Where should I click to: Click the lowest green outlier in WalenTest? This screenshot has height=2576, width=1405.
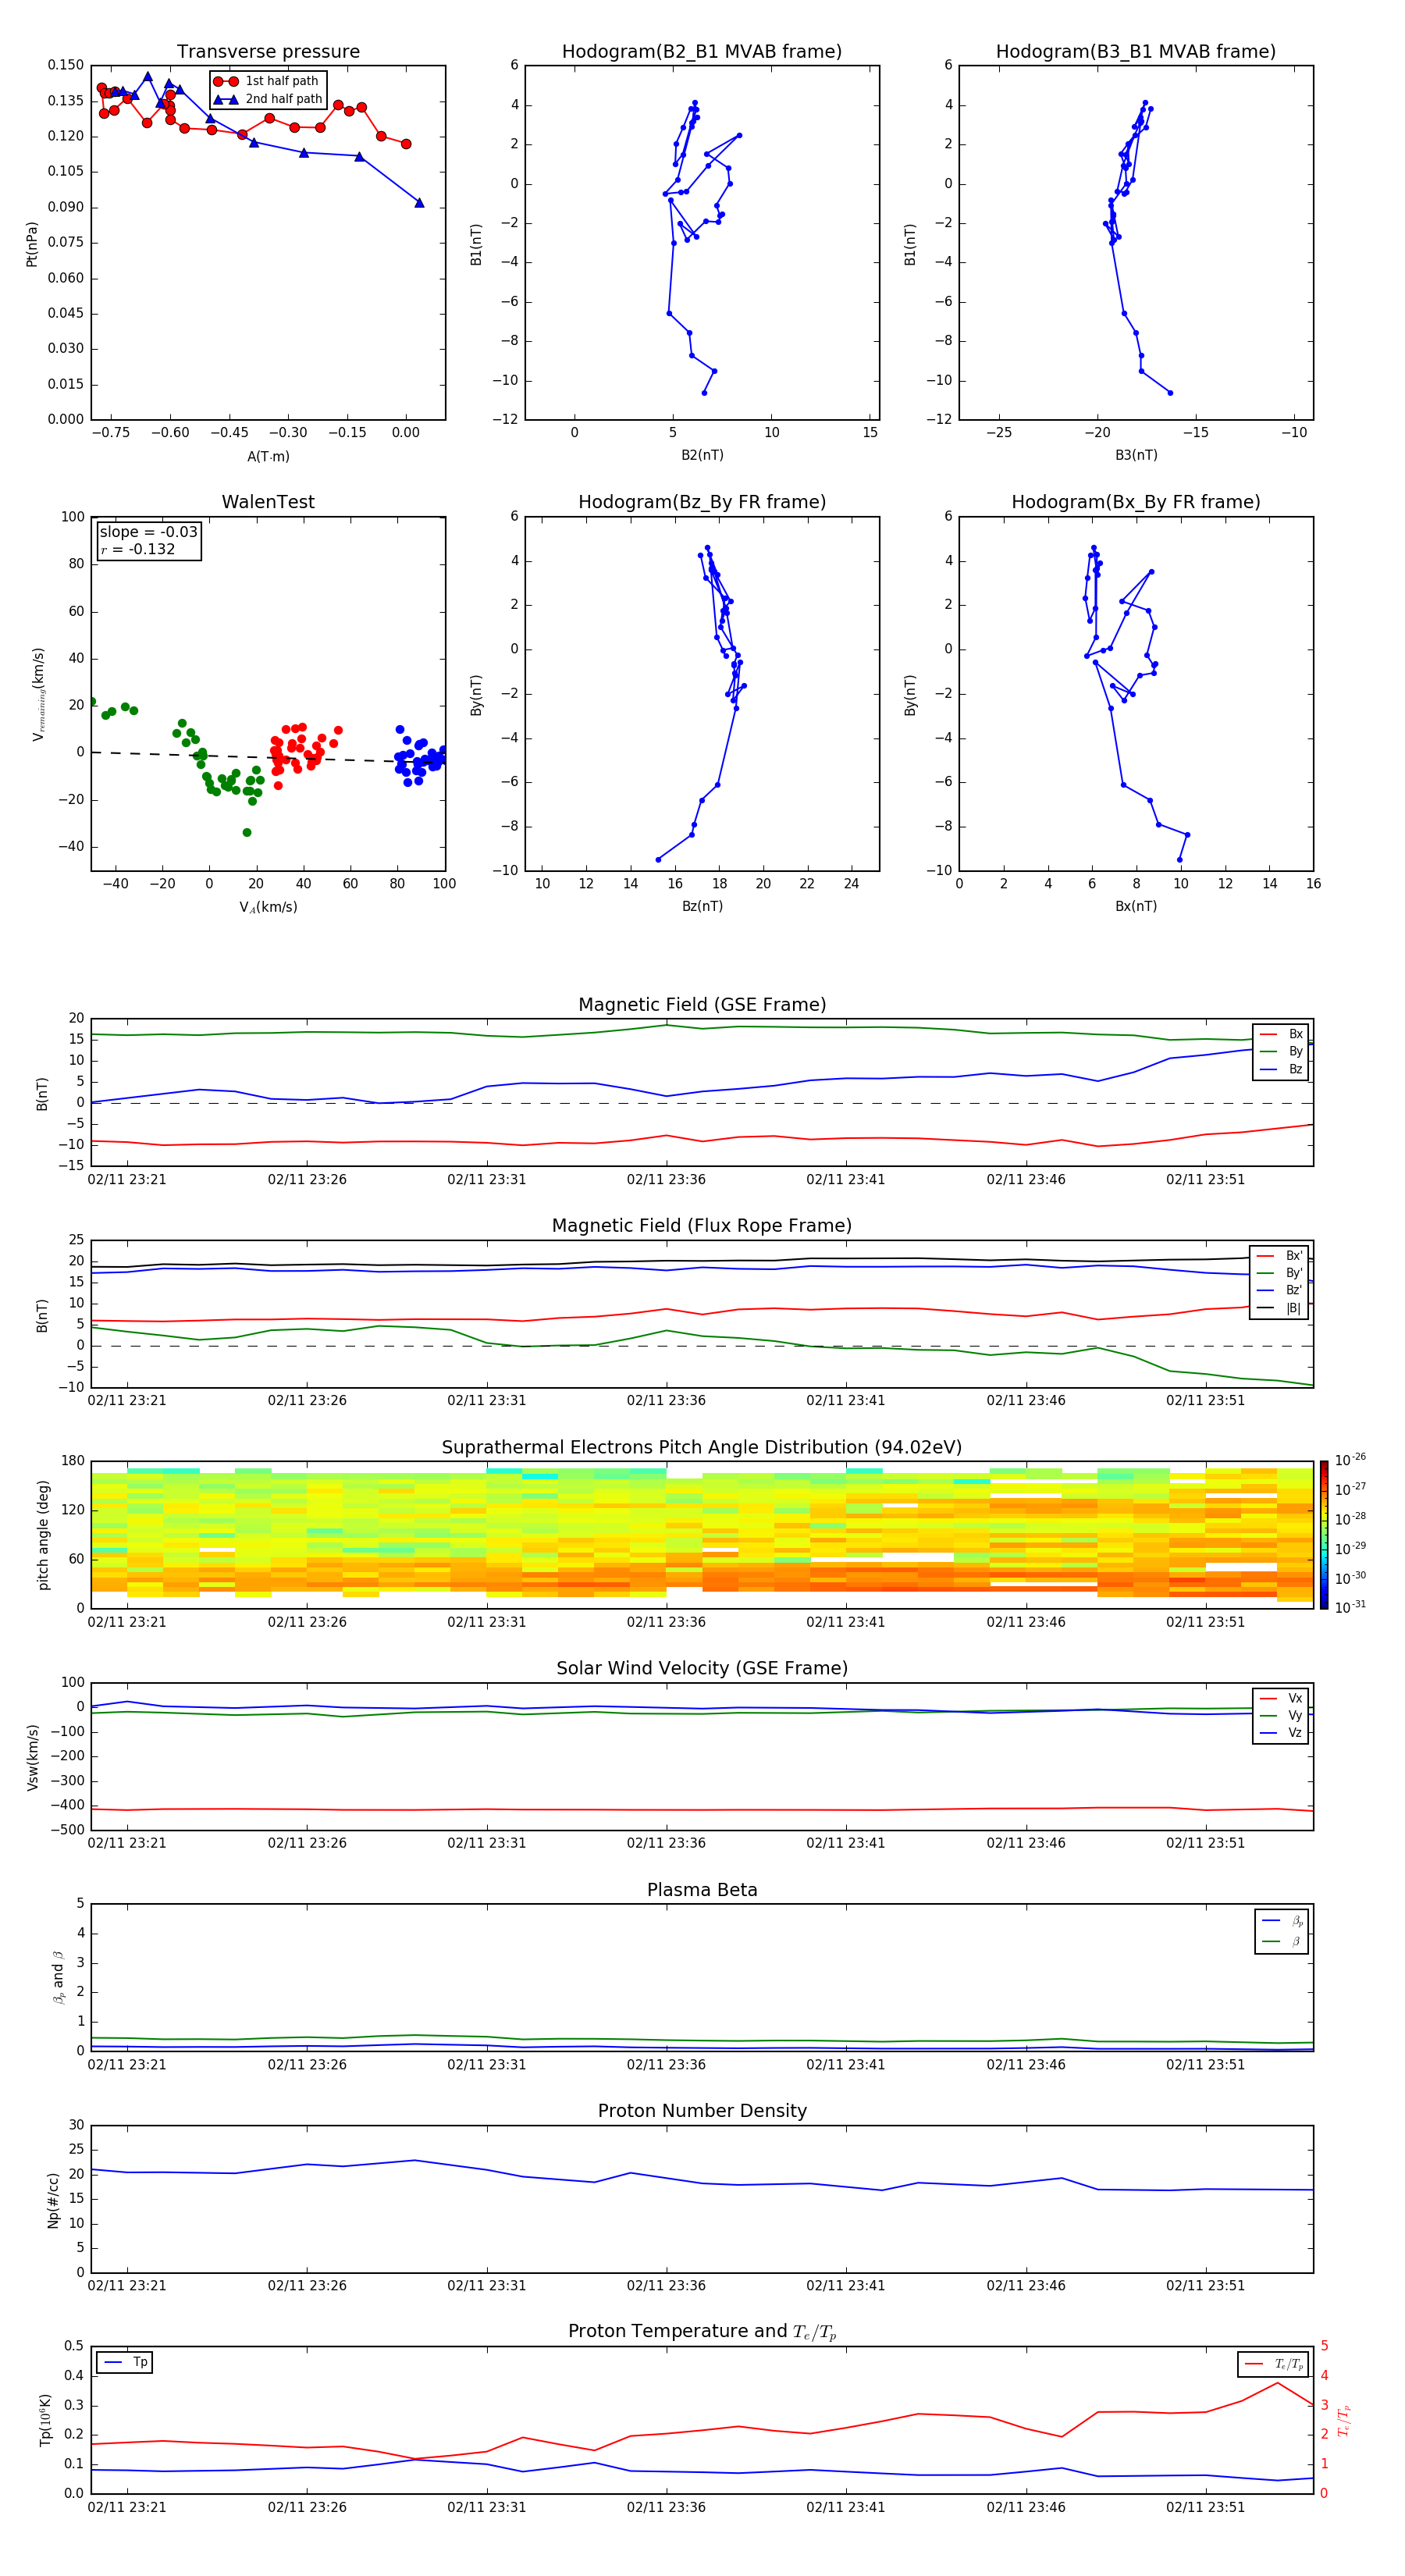coord(247,832)
